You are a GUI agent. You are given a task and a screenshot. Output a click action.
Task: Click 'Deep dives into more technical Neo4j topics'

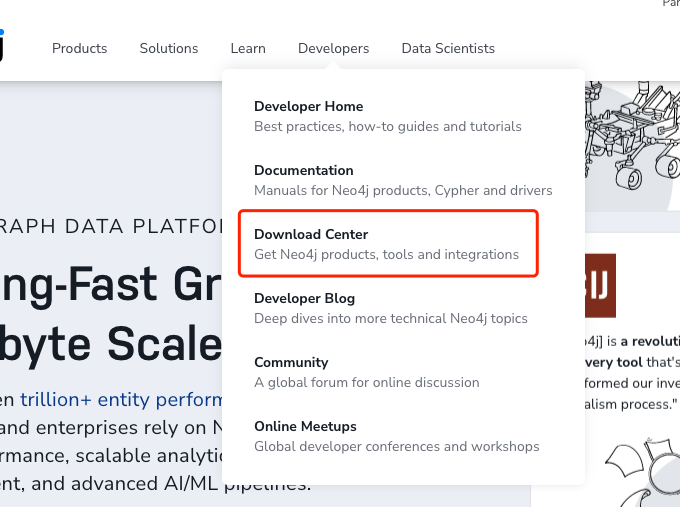(391, 319)
